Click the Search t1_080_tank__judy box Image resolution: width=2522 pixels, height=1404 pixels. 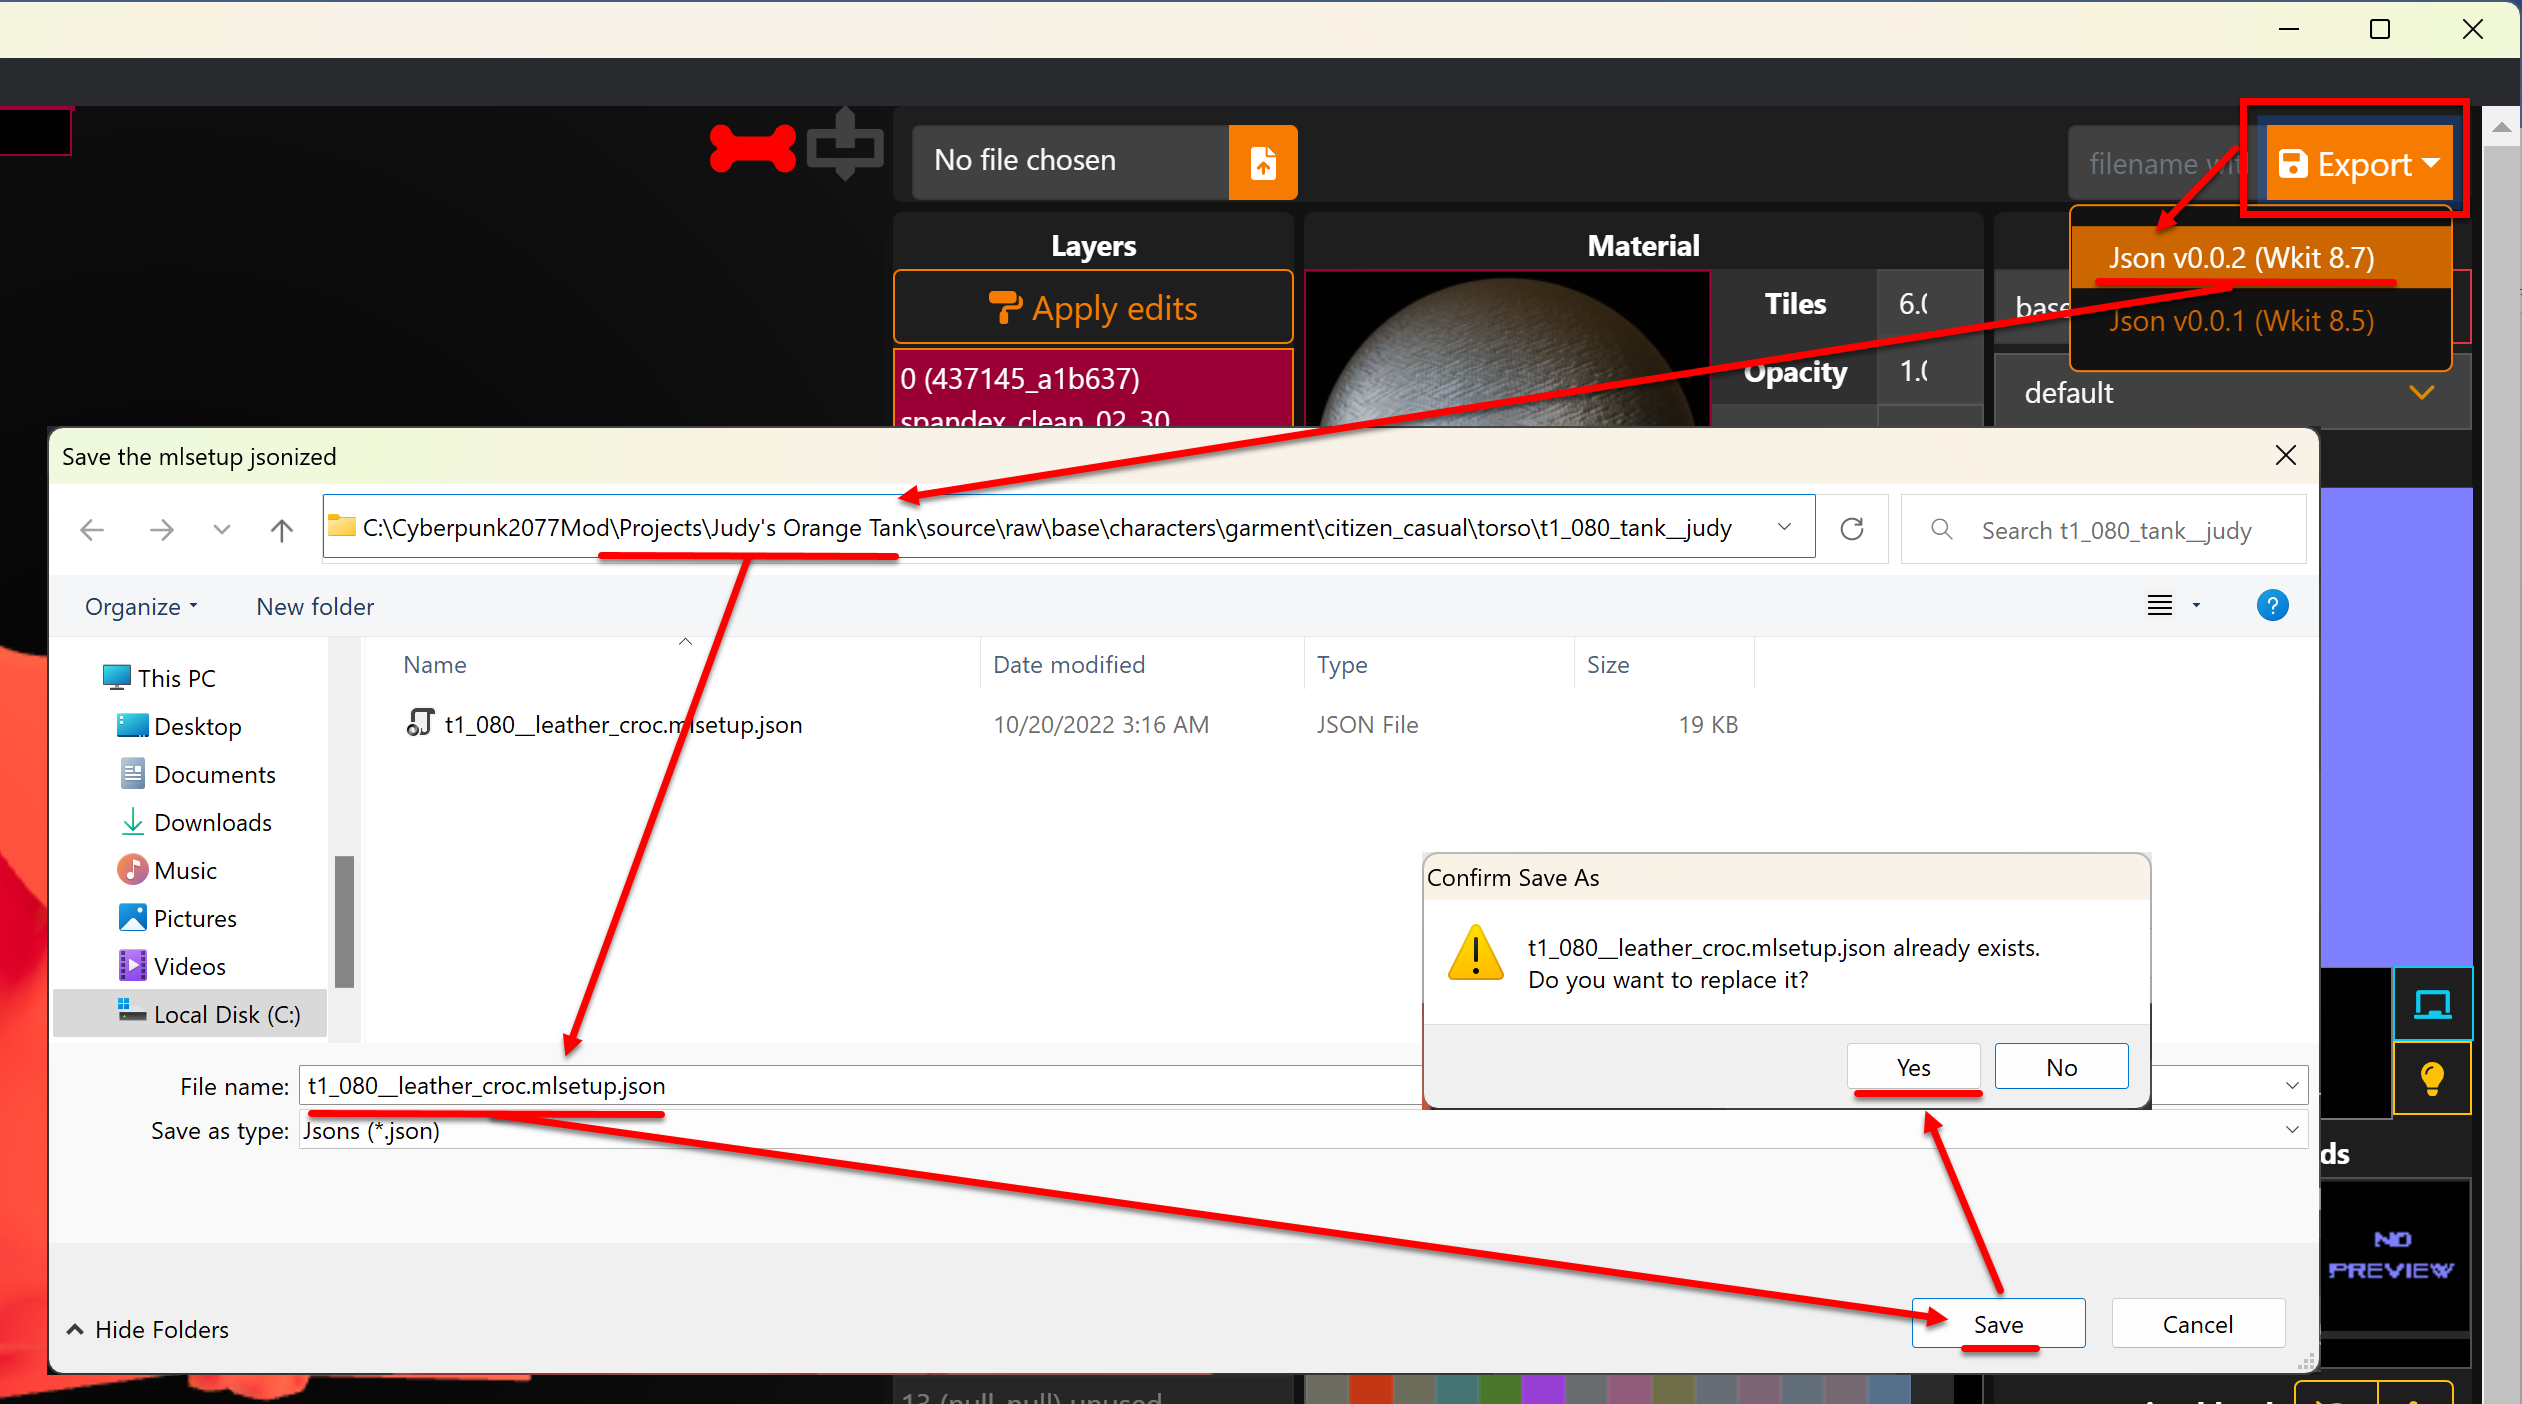[2103, 530]
